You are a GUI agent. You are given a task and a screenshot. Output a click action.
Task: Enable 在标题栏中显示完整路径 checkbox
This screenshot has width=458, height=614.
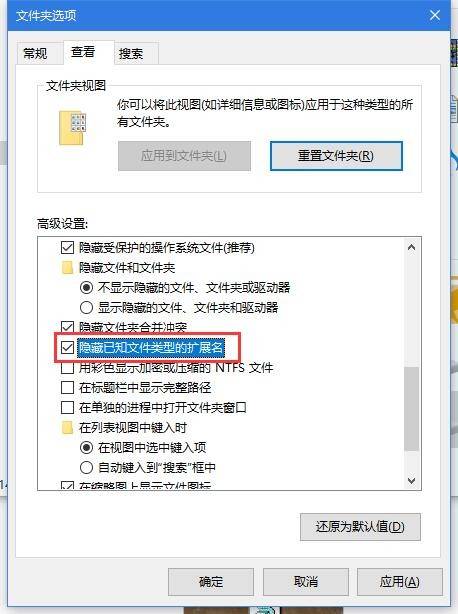pos(67,388)
